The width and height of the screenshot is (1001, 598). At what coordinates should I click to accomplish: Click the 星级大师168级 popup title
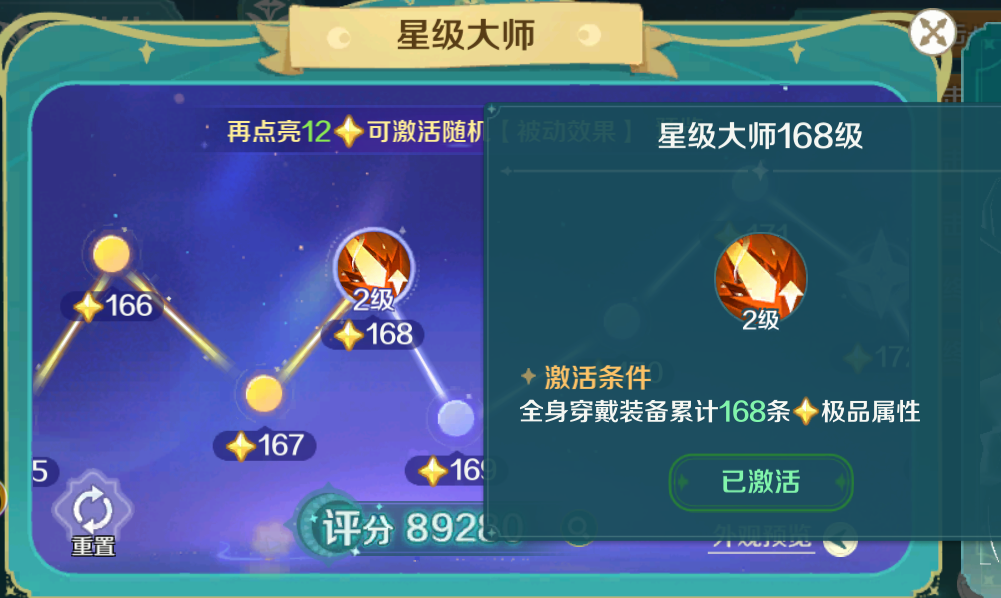click(x=760, y=136)
